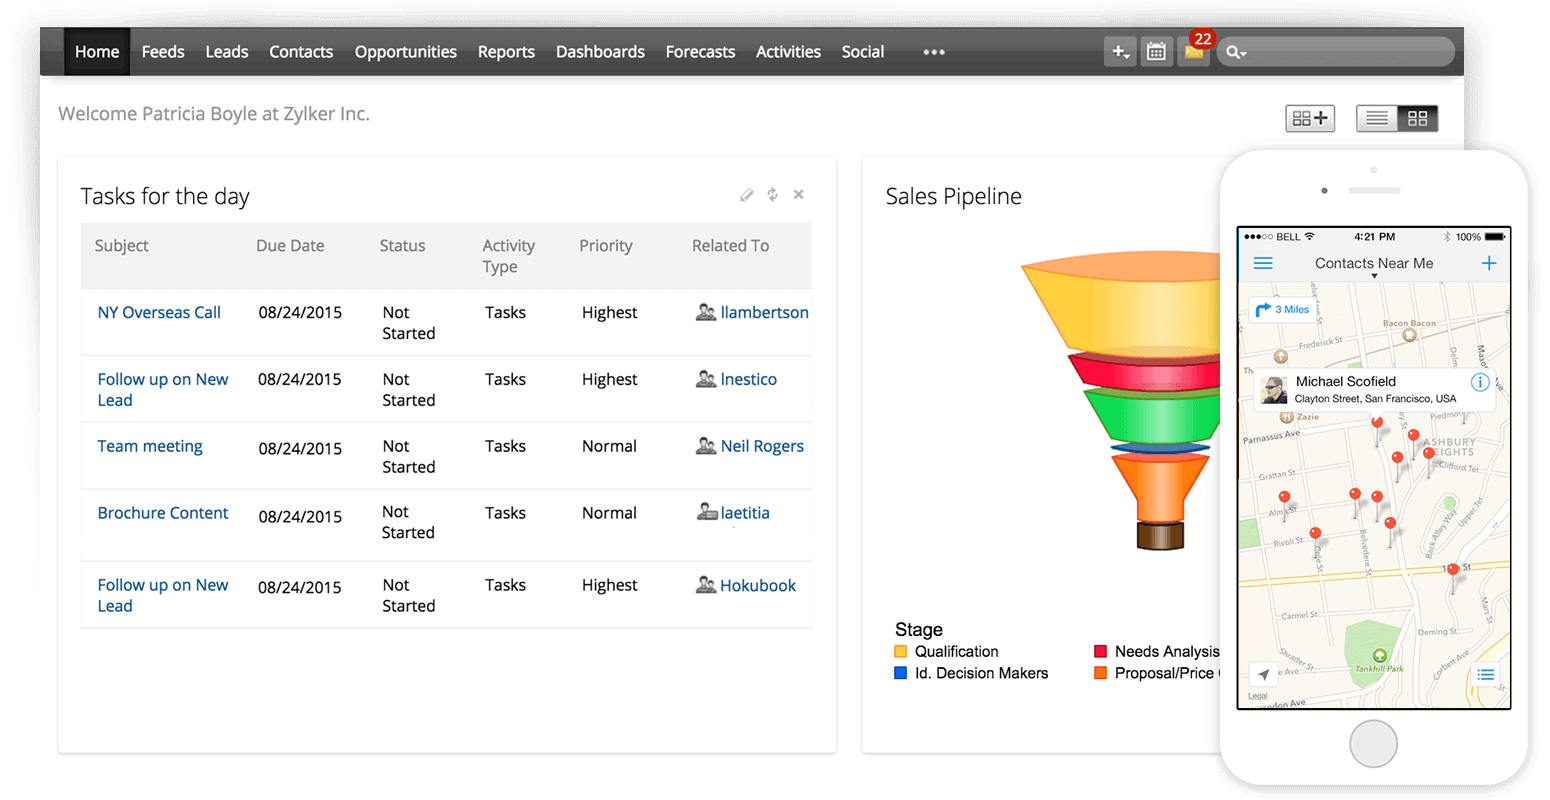Switch the home page to grid view
This screenshot has height=800, width=1550.
coord(1418,117)
